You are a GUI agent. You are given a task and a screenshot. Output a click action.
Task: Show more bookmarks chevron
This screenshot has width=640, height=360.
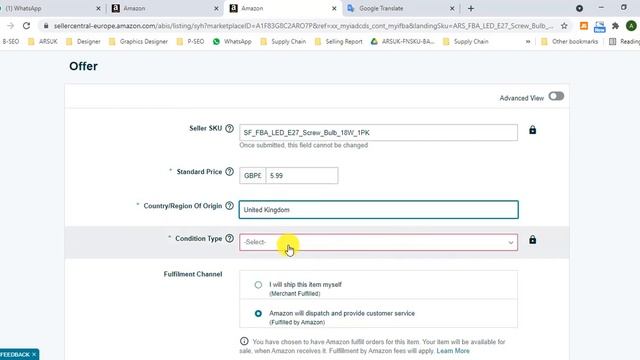pos(528,42)
